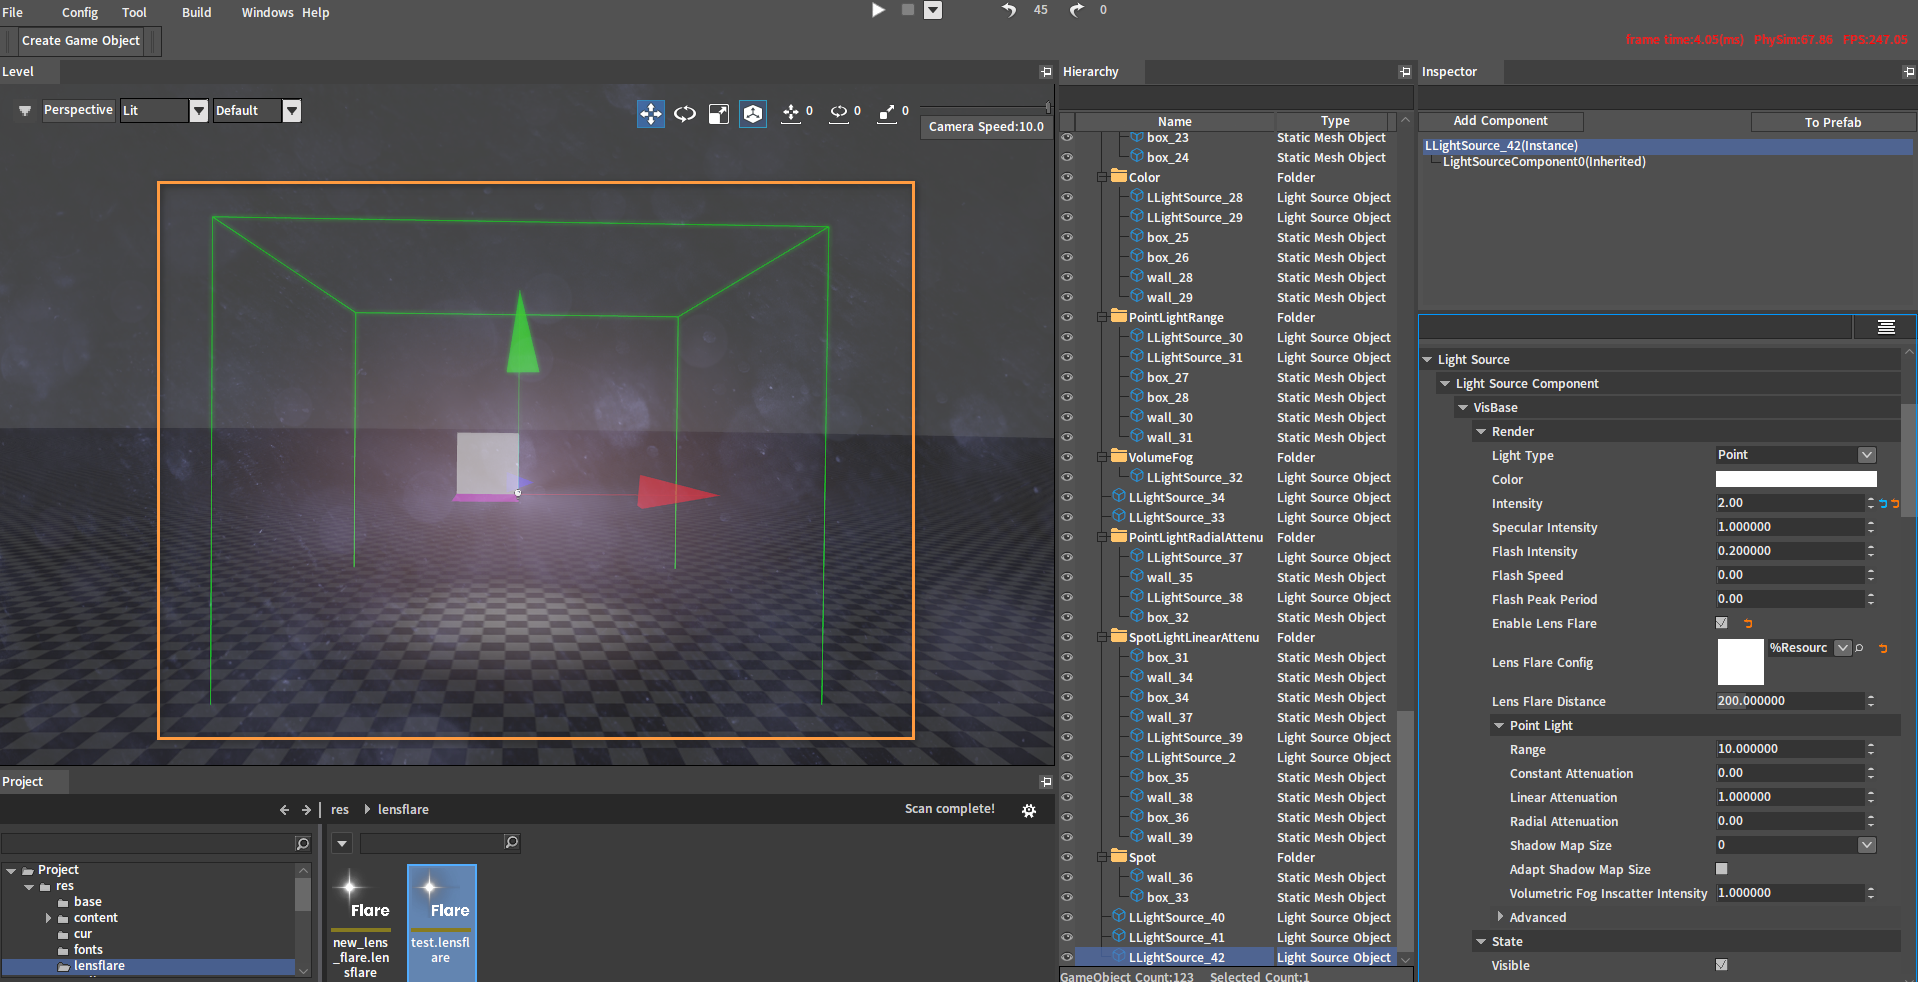Navigate forward in Project browser

(306, 810)
